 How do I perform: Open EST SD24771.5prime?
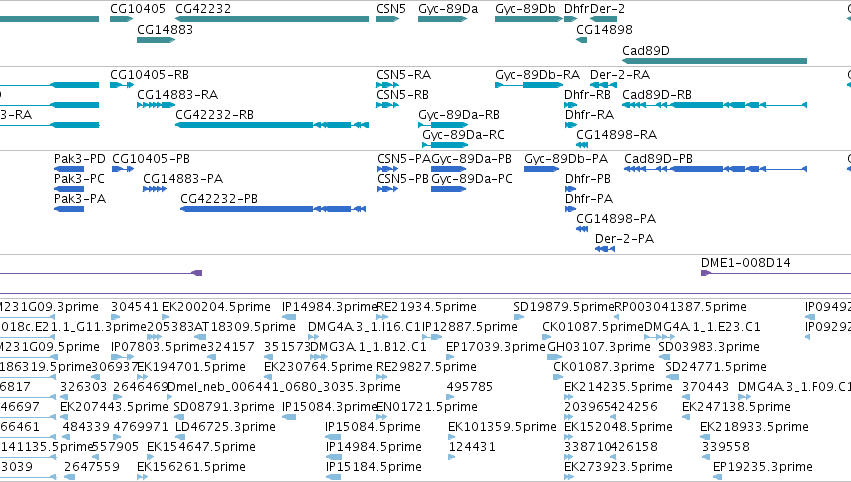pyautogui.click(x=716, y=367)
